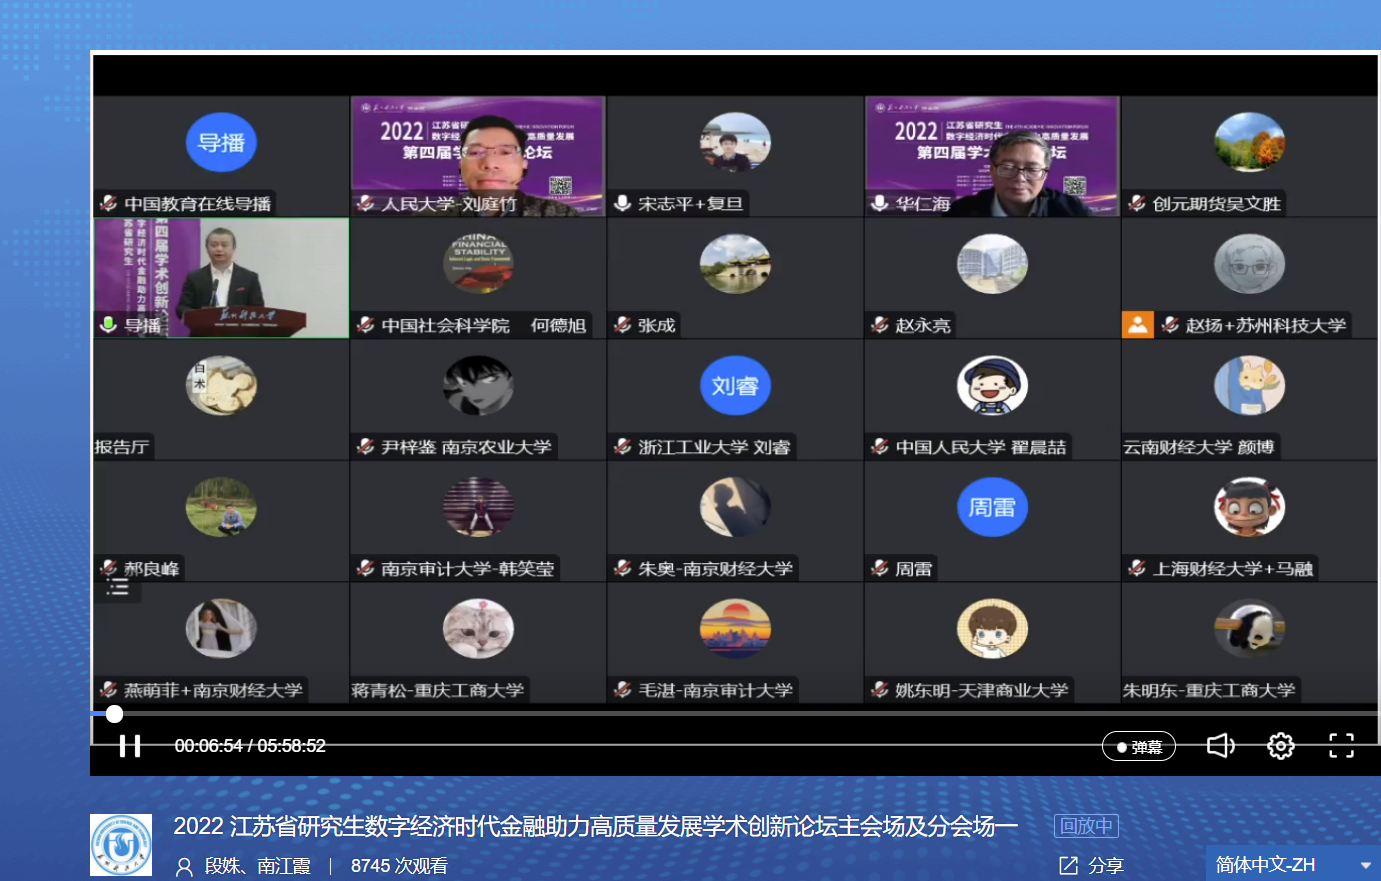Select the 周雷 blue avatar tile
The width and height of the screenshot is (1381, 881).
point(992,508)
